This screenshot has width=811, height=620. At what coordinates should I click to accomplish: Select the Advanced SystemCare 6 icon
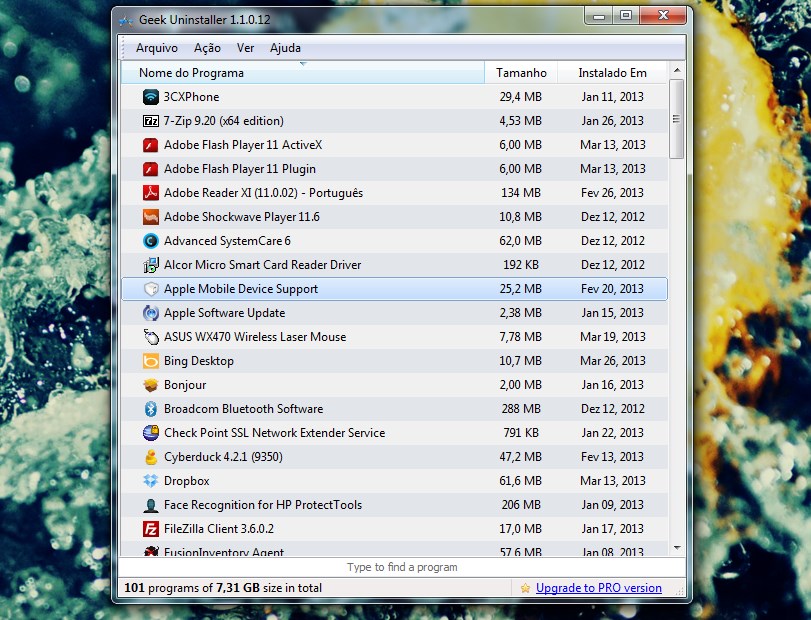click(x=151, y=241)
